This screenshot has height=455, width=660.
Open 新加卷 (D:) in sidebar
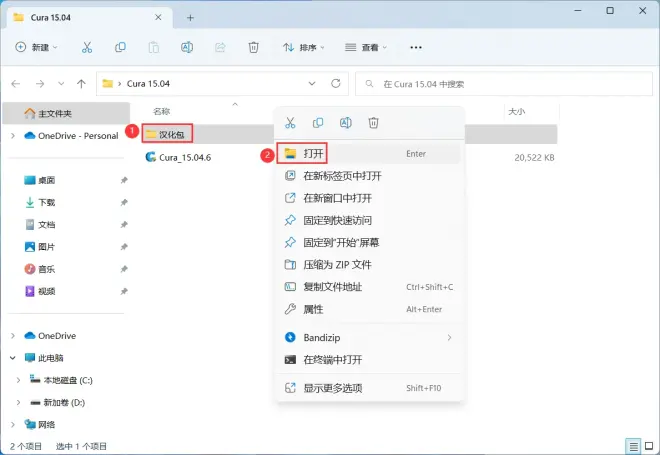click(58, 402)
